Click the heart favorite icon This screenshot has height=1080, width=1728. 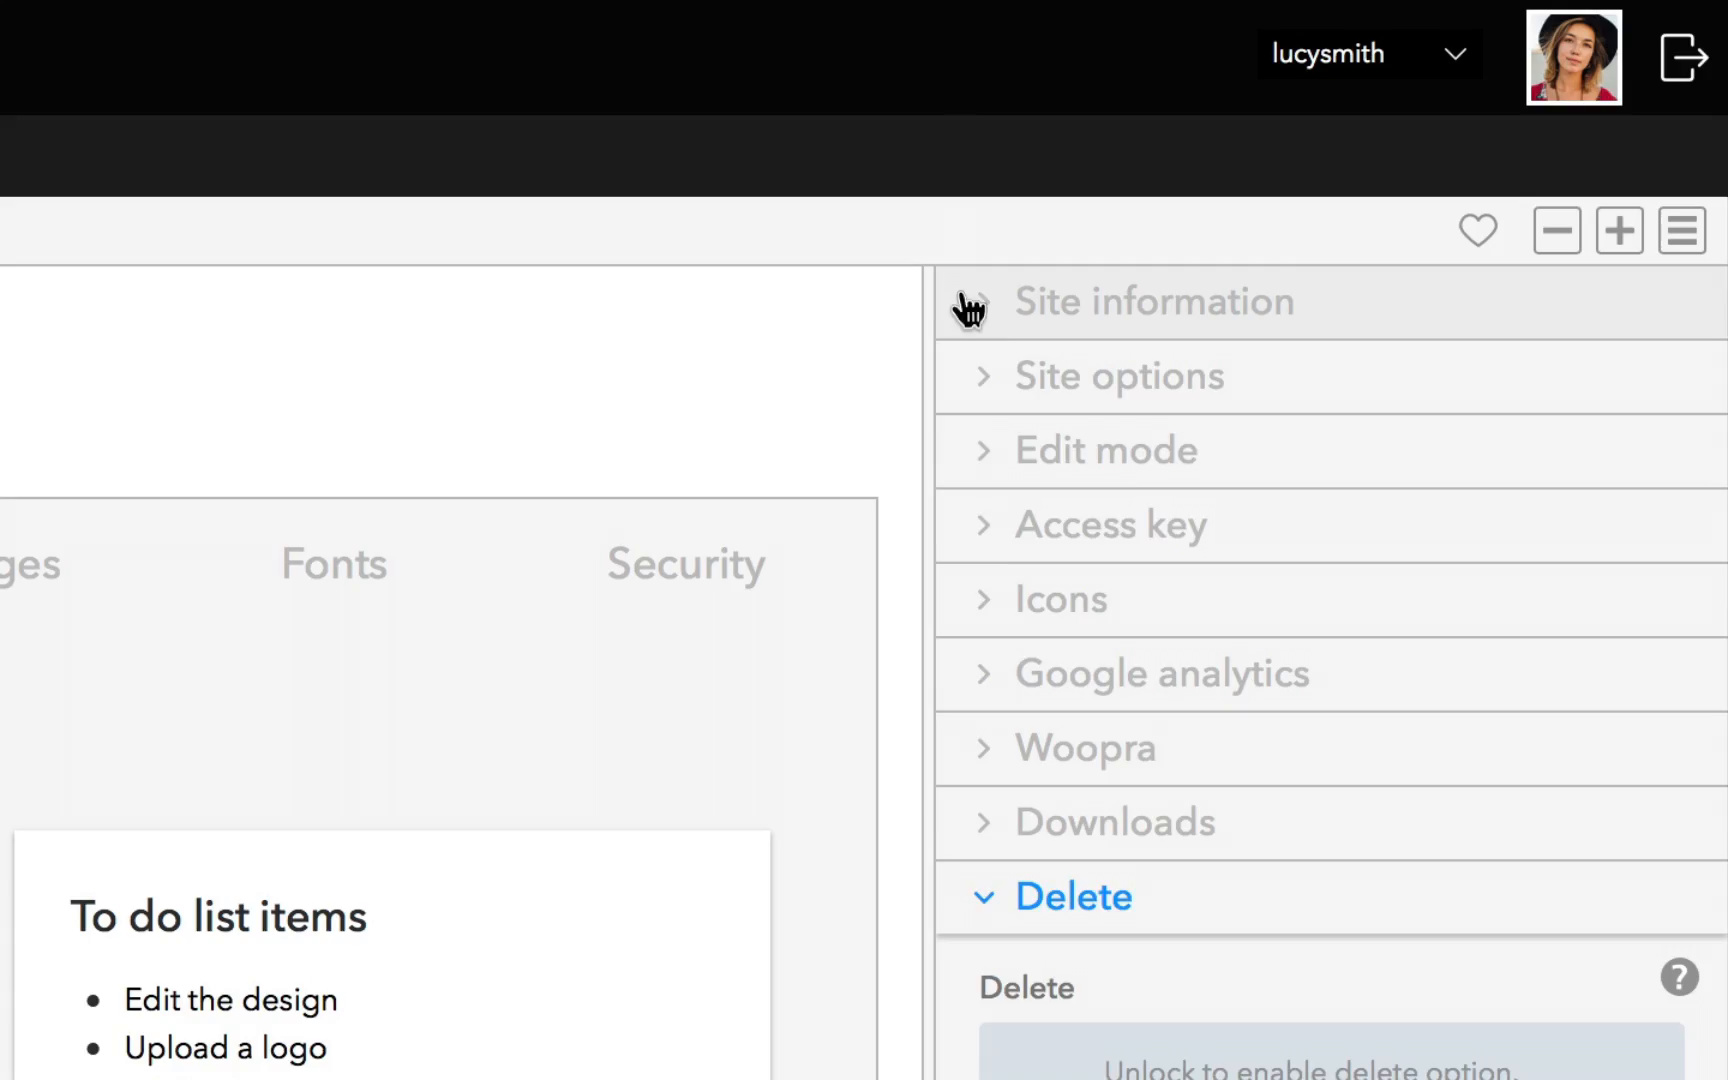pos(1478,231)
